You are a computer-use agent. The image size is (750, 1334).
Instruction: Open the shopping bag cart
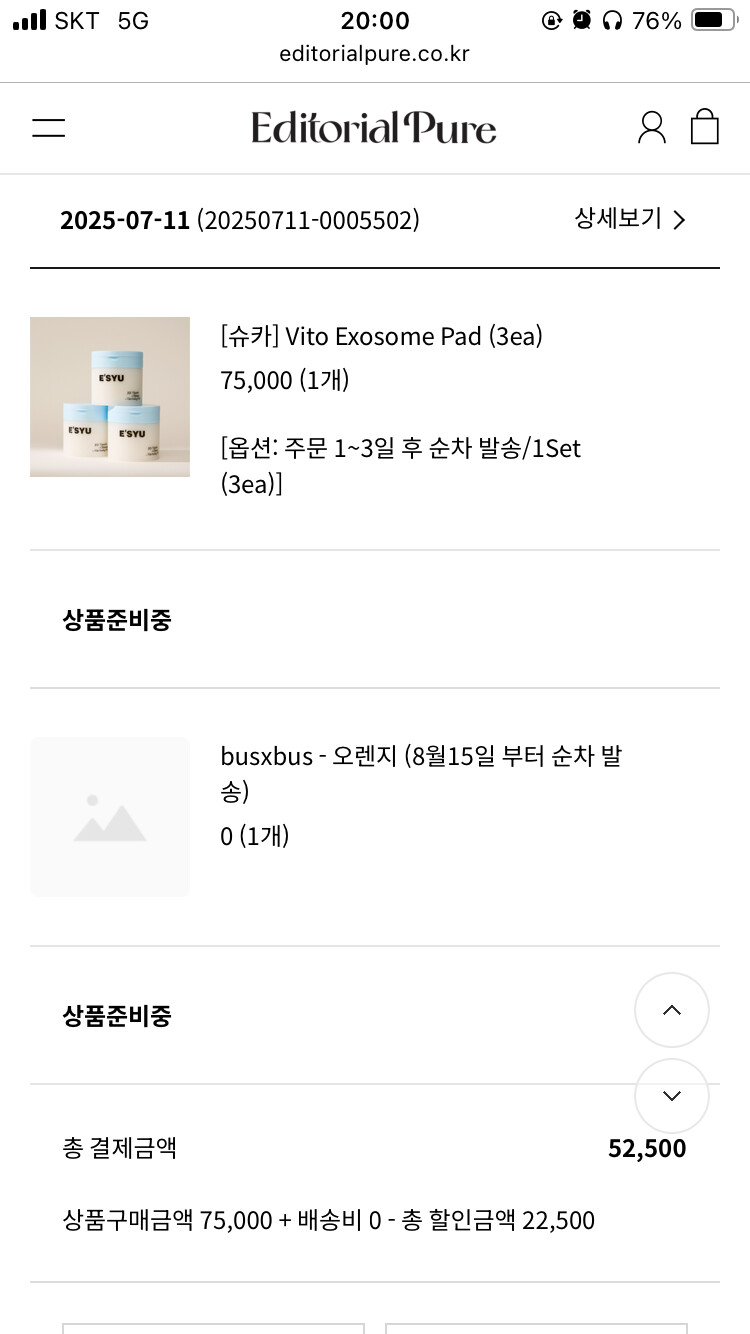tap(705, 127)
